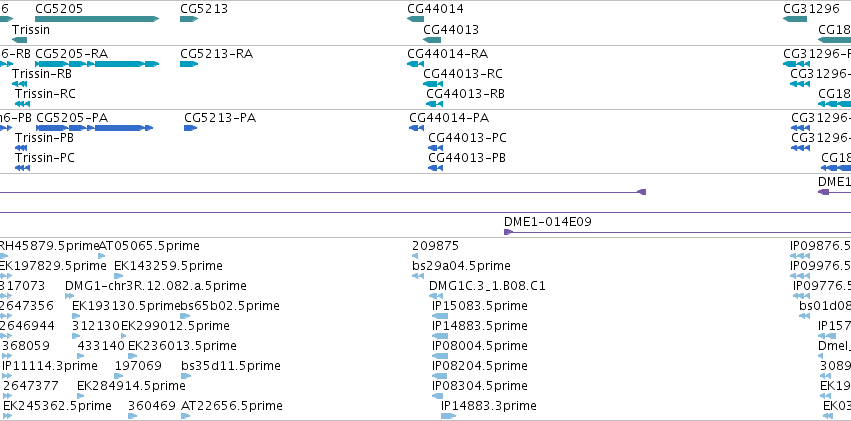
Task: Select the CG5205-RA transcript glyph
Action: coord(97,64)
